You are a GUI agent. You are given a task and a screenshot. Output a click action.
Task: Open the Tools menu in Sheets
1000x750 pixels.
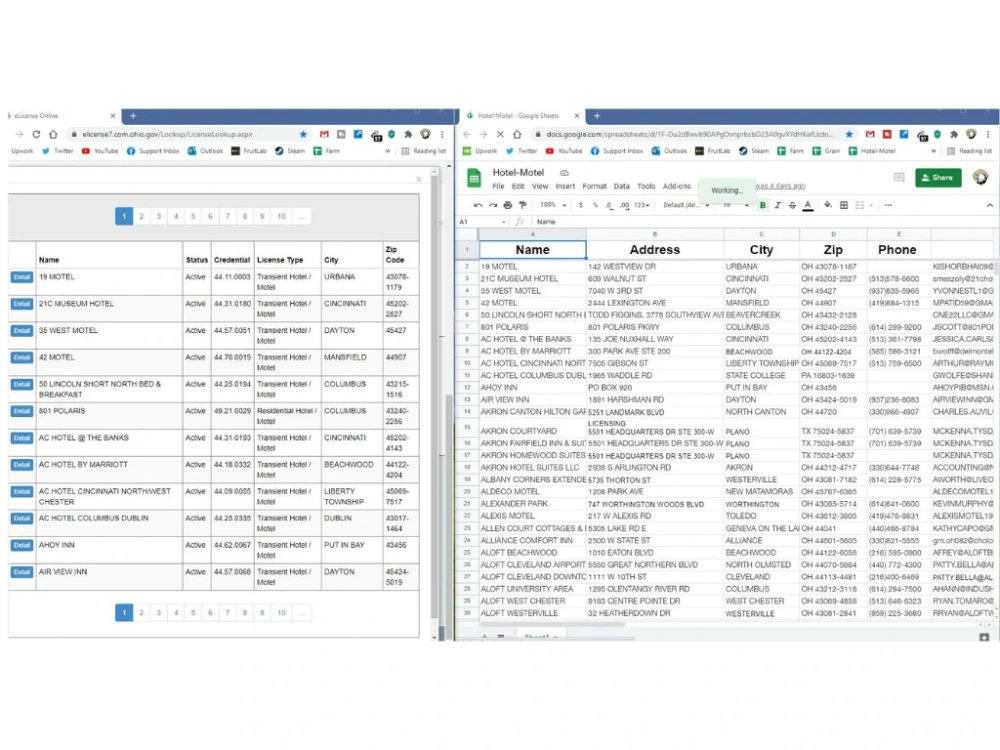[x=646, y=186]
